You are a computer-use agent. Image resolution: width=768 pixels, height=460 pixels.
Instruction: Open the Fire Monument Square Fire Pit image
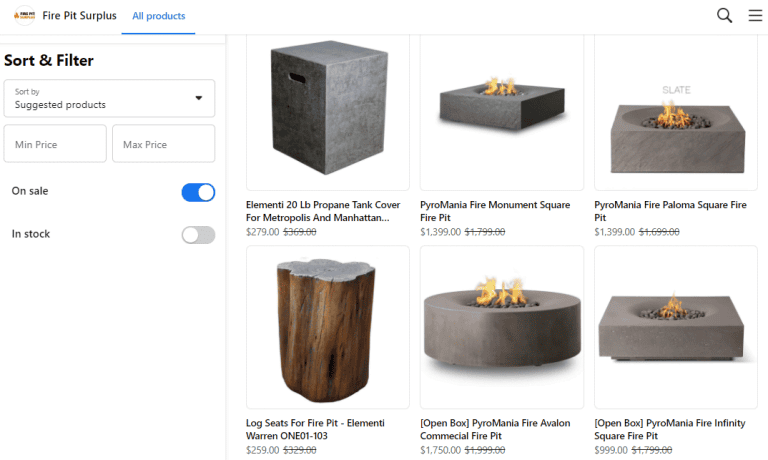[x=501, y=112]
